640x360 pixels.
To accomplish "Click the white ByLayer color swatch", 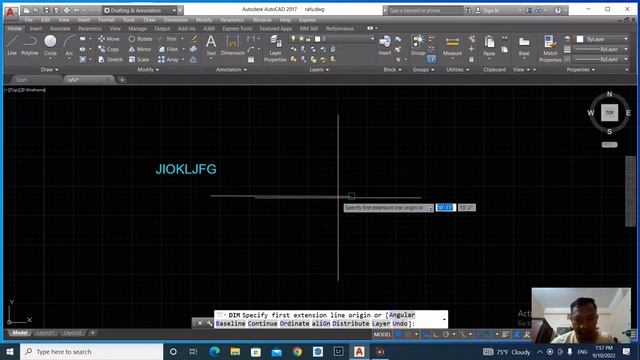I will [x=580, y=39].
